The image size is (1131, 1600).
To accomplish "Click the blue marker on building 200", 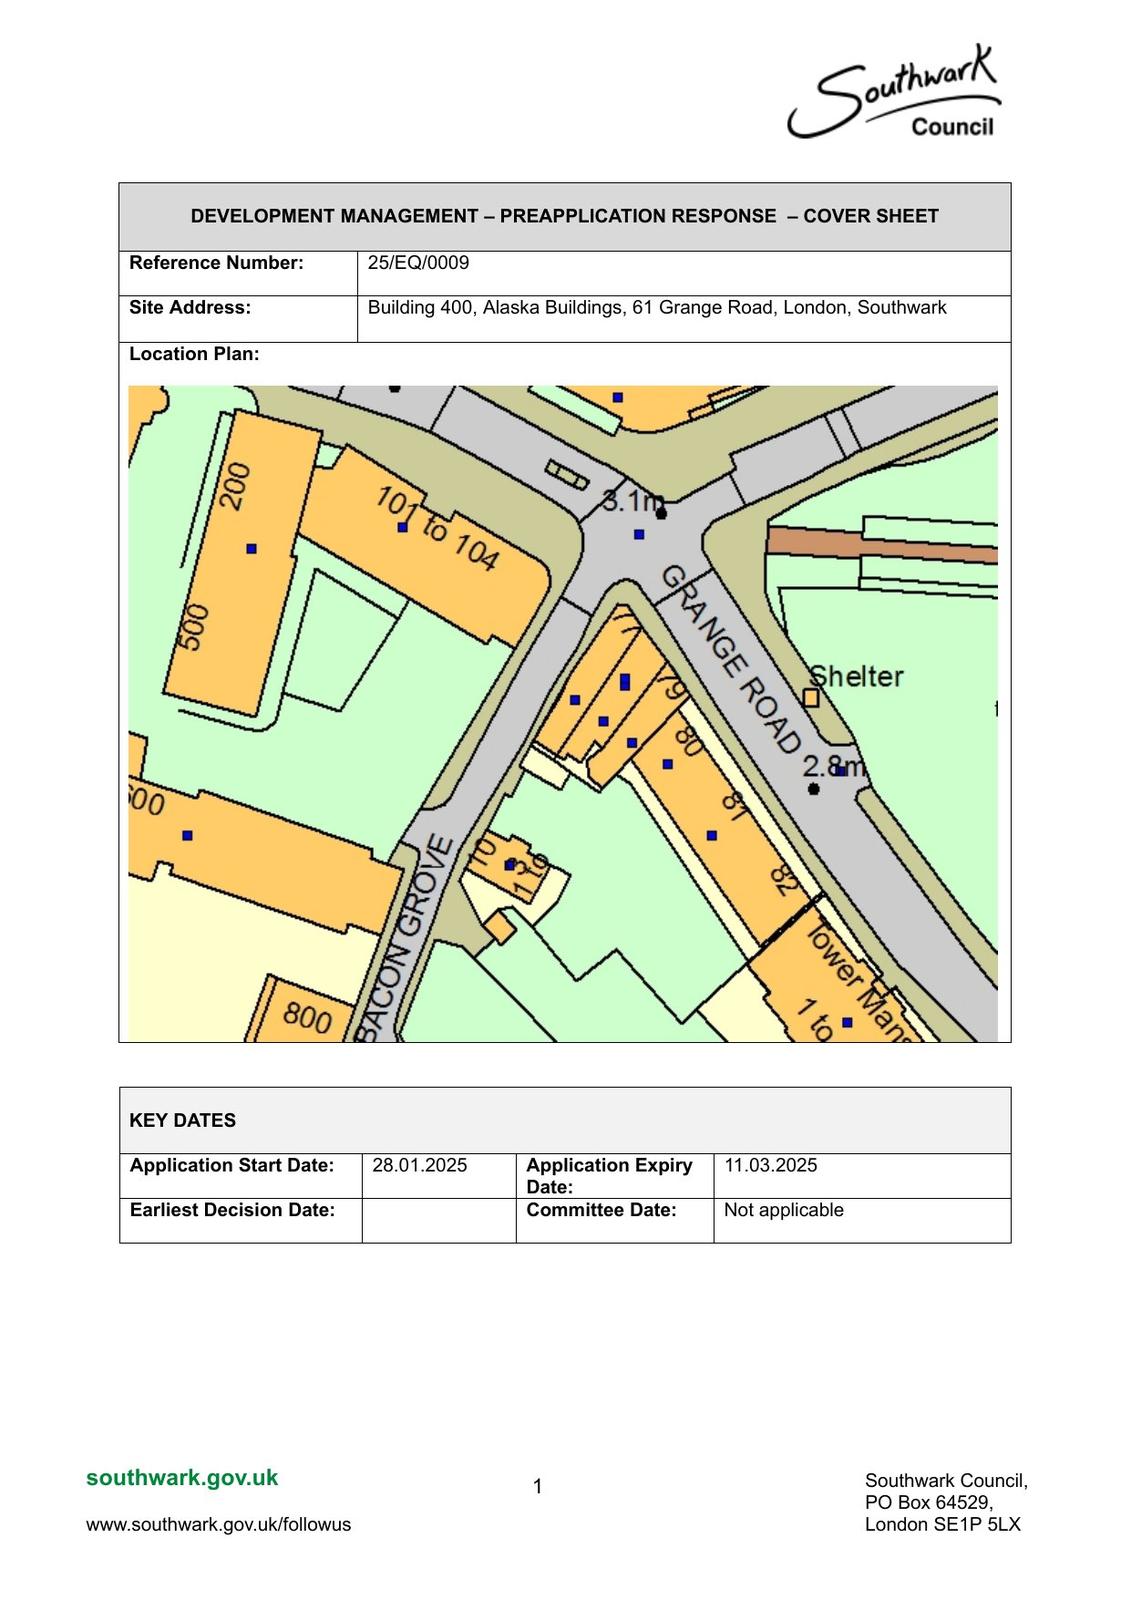I will click(251, 548).
